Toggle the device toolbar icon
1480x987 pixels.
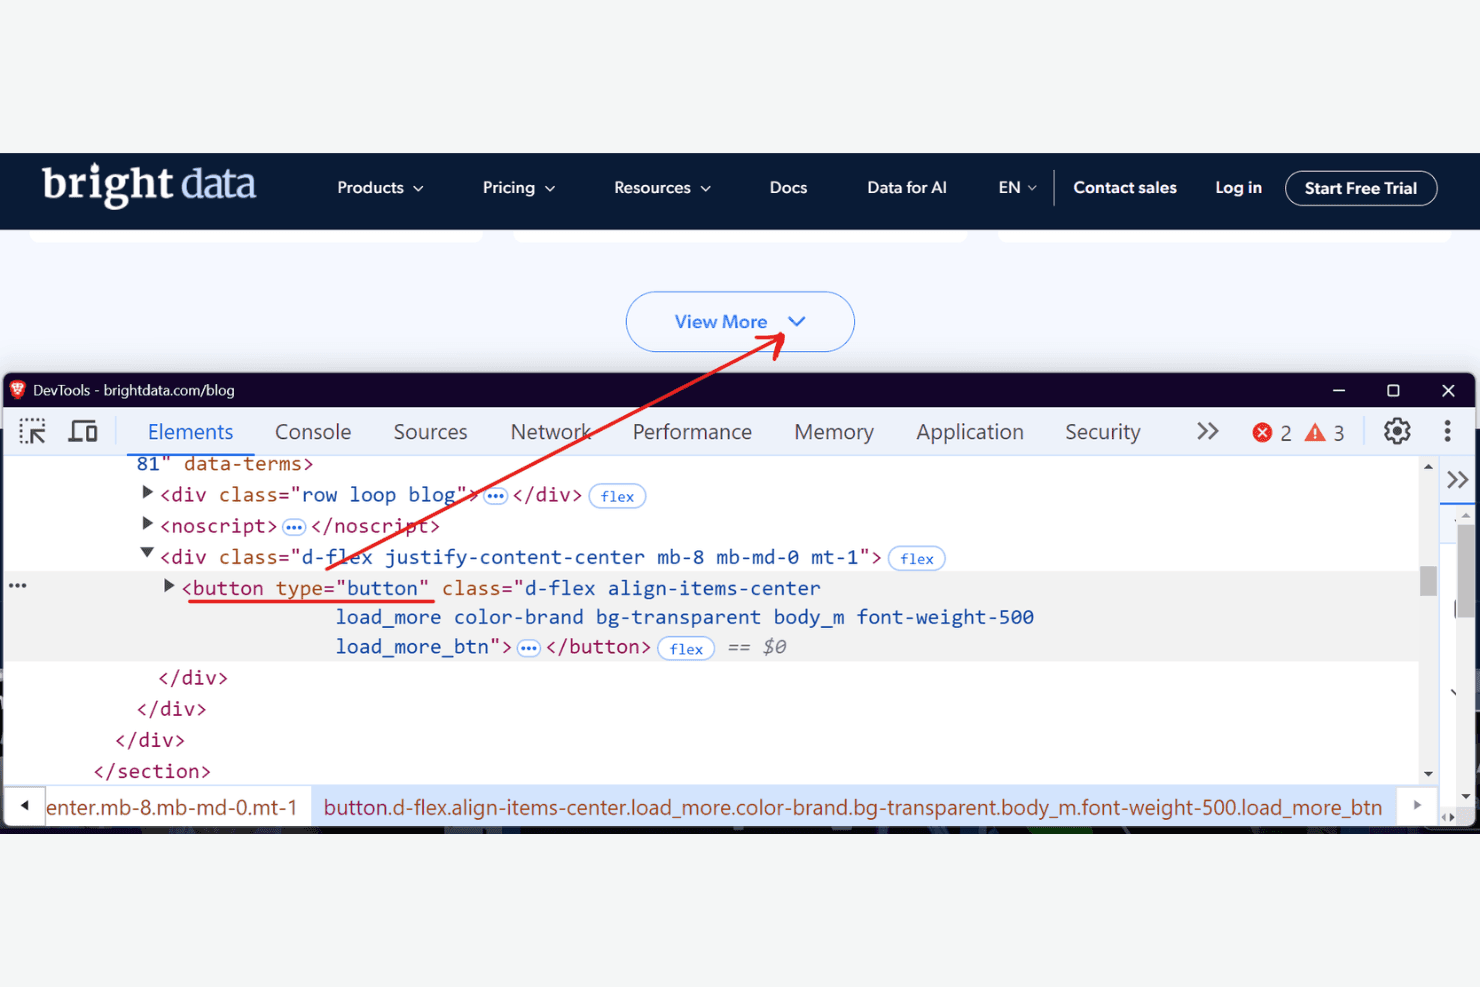point(83,431)
